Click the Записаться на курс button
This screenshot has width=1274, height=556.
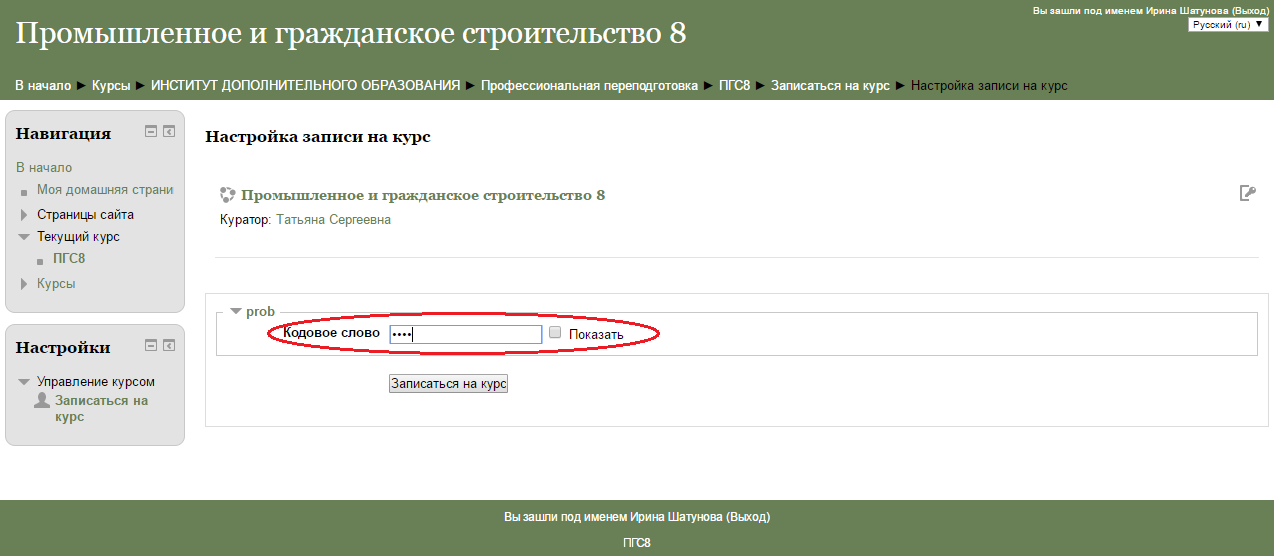click(449, 383)
